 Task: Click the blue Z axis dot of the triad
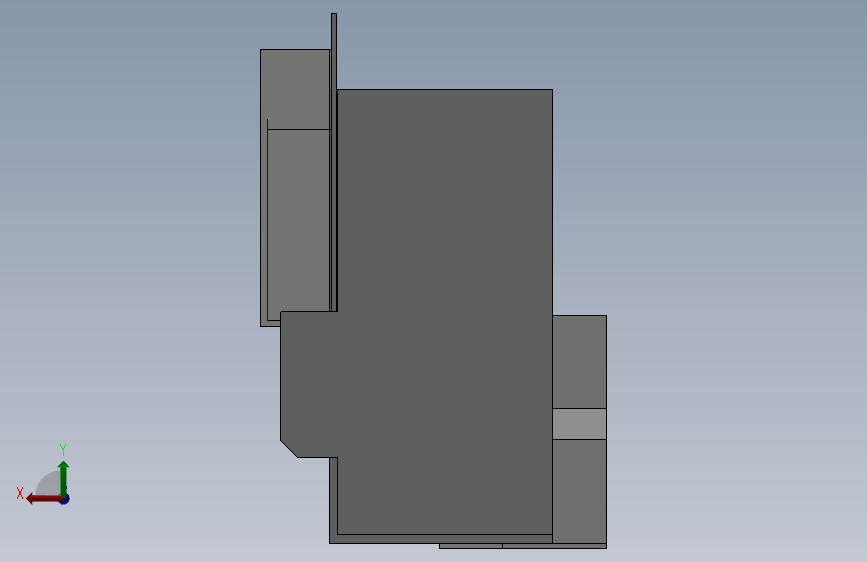65,499
